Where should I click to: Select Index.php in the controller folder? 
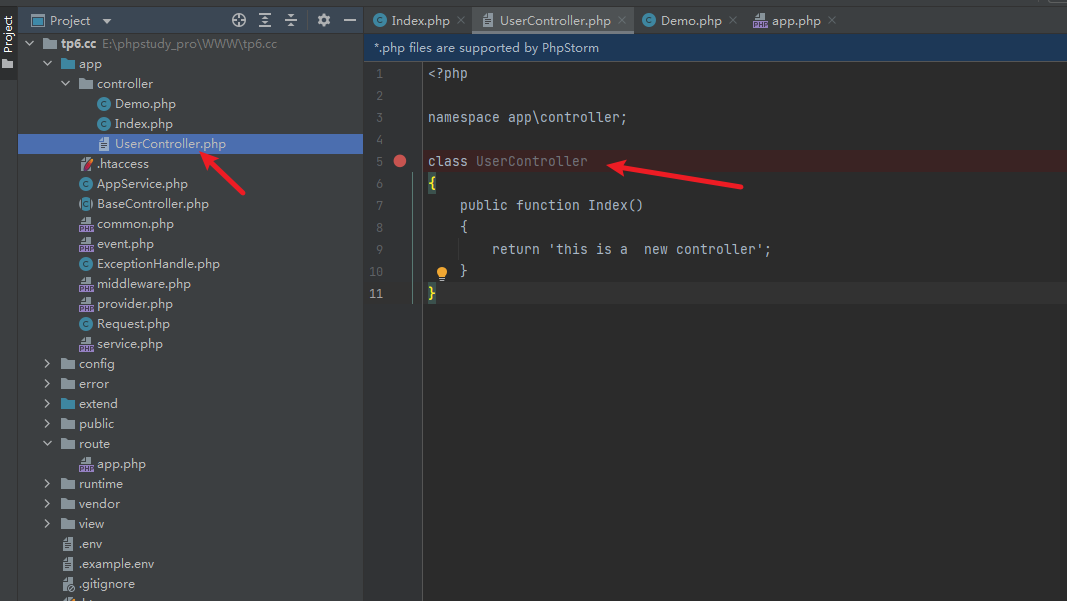(x=144, y=124)
